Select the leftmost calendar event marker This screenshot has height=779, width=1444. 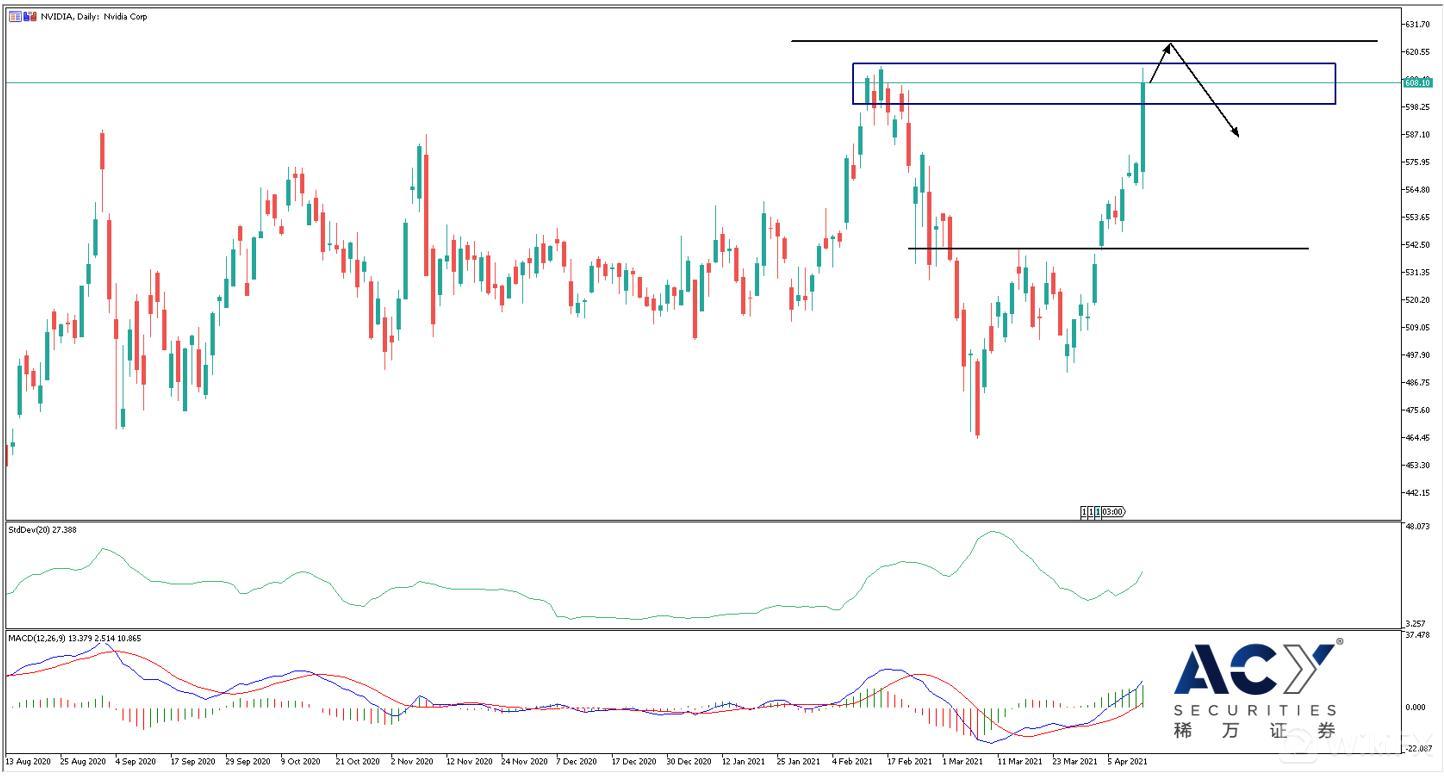(1084, 512)
